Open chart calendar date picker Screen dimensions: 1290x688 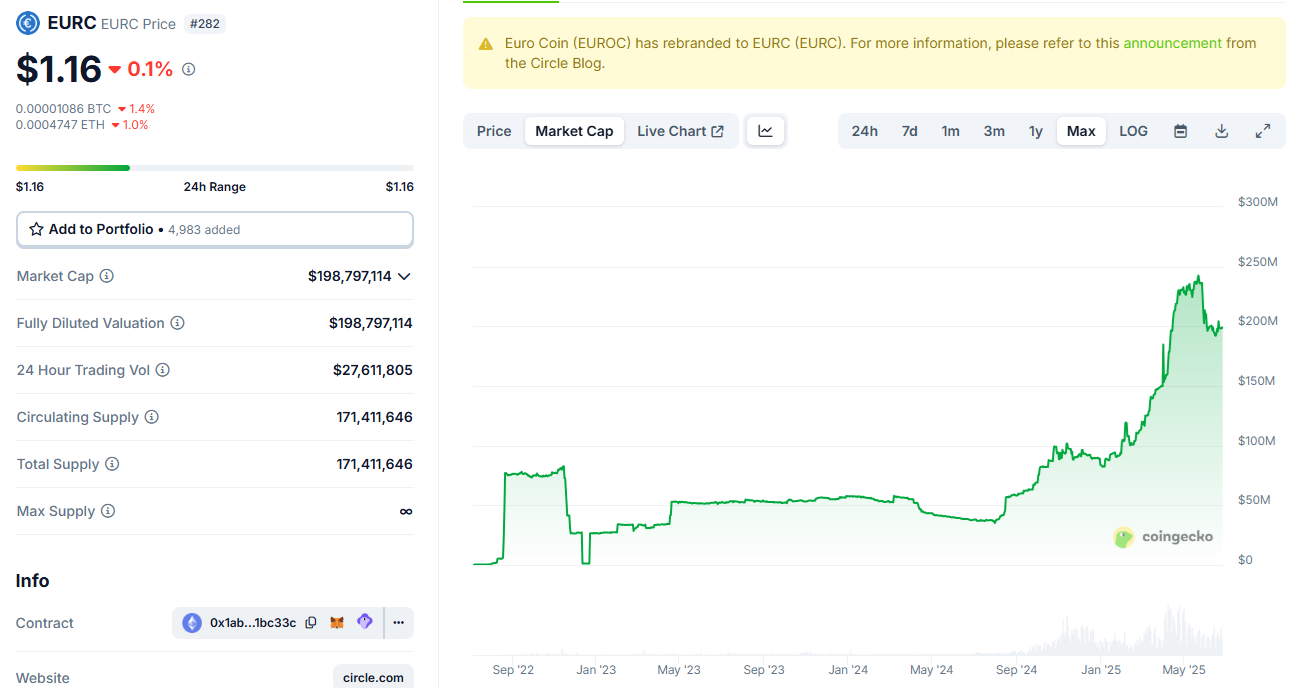(1180, 131)
